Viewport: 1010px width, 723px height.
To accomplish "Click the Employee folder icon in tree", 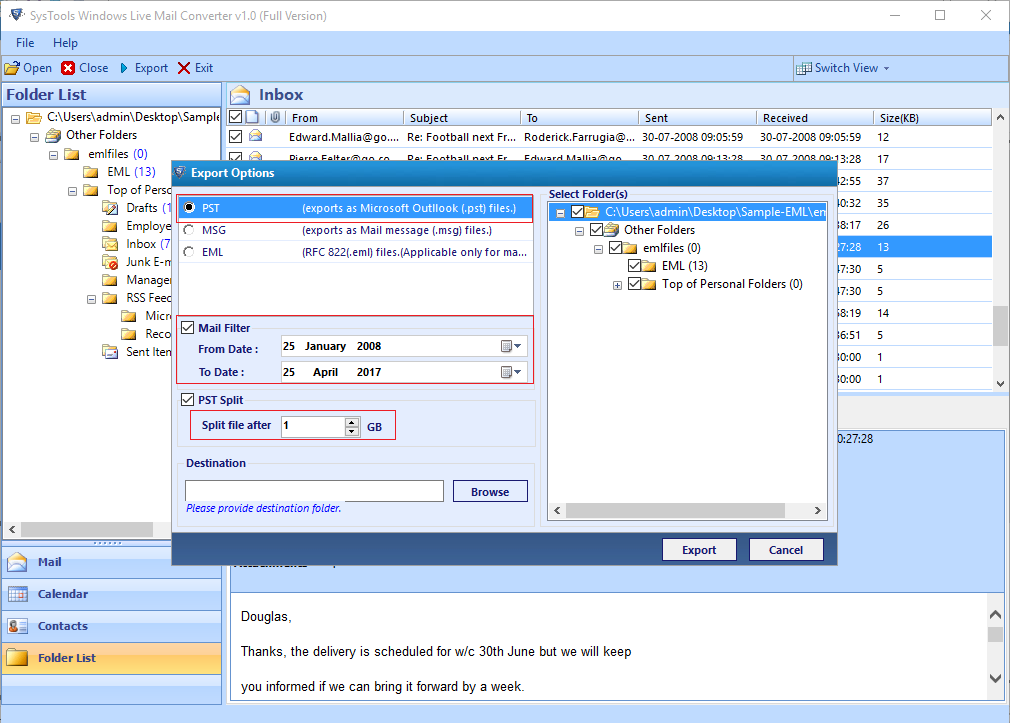I will pyautogui.click(x=110, y=226).
